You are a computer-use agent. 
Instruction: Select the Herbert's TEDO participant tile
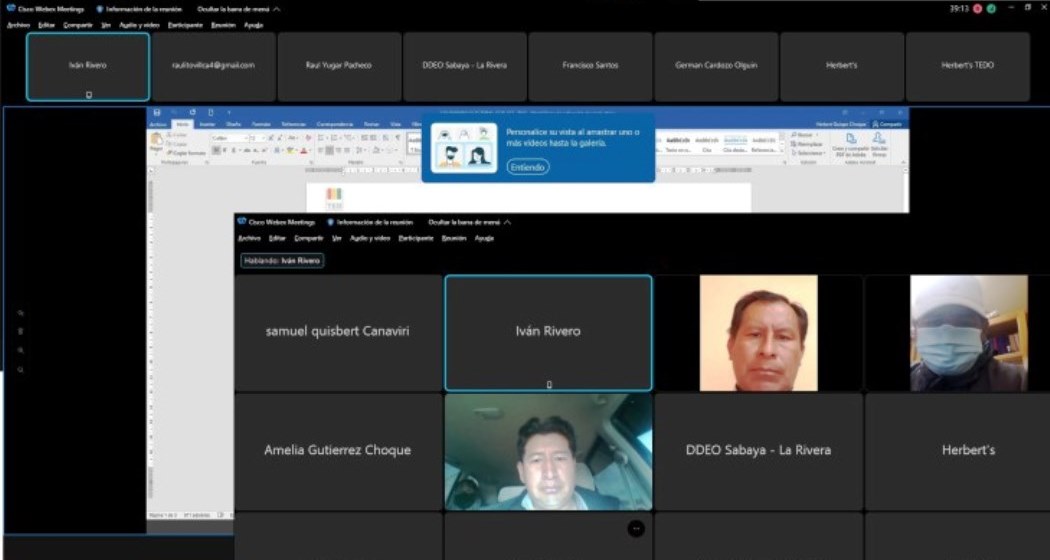click(x=967, y=66)
